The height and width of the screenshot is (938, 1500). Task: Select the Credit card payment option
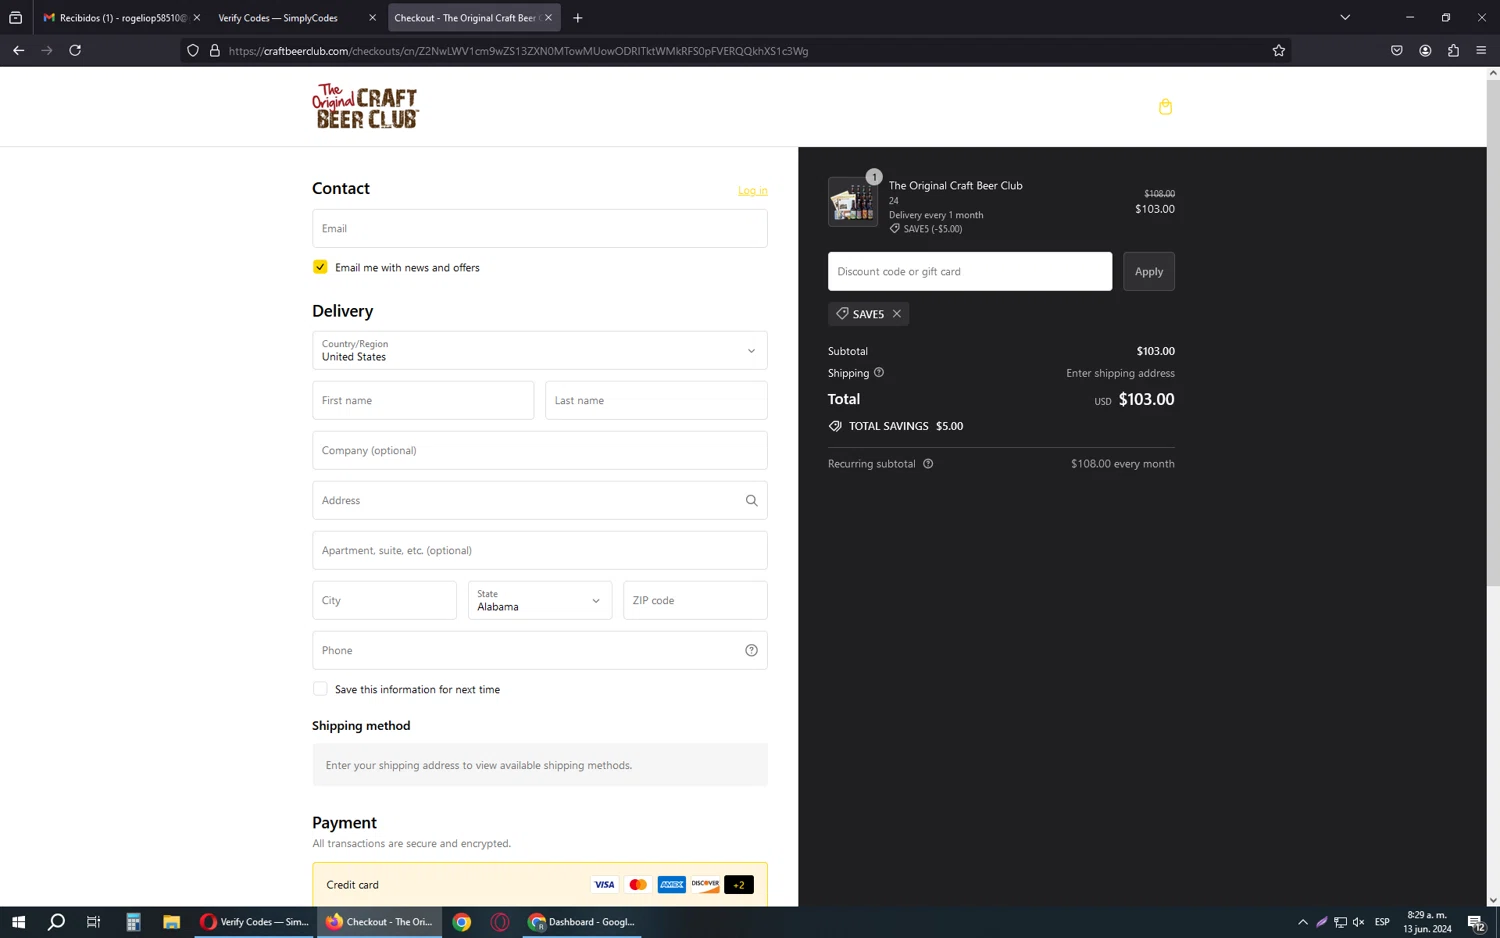pos(540,885)
